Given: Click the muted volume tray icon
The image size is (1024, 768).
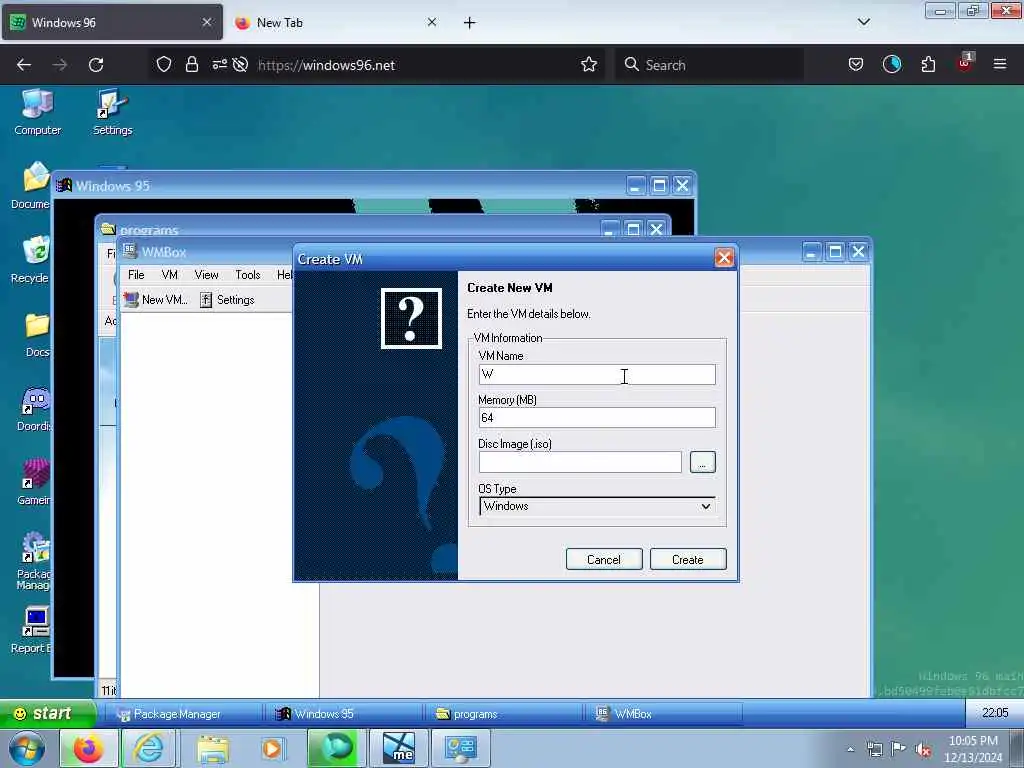Looking at the screenshot, I should 922,750.
